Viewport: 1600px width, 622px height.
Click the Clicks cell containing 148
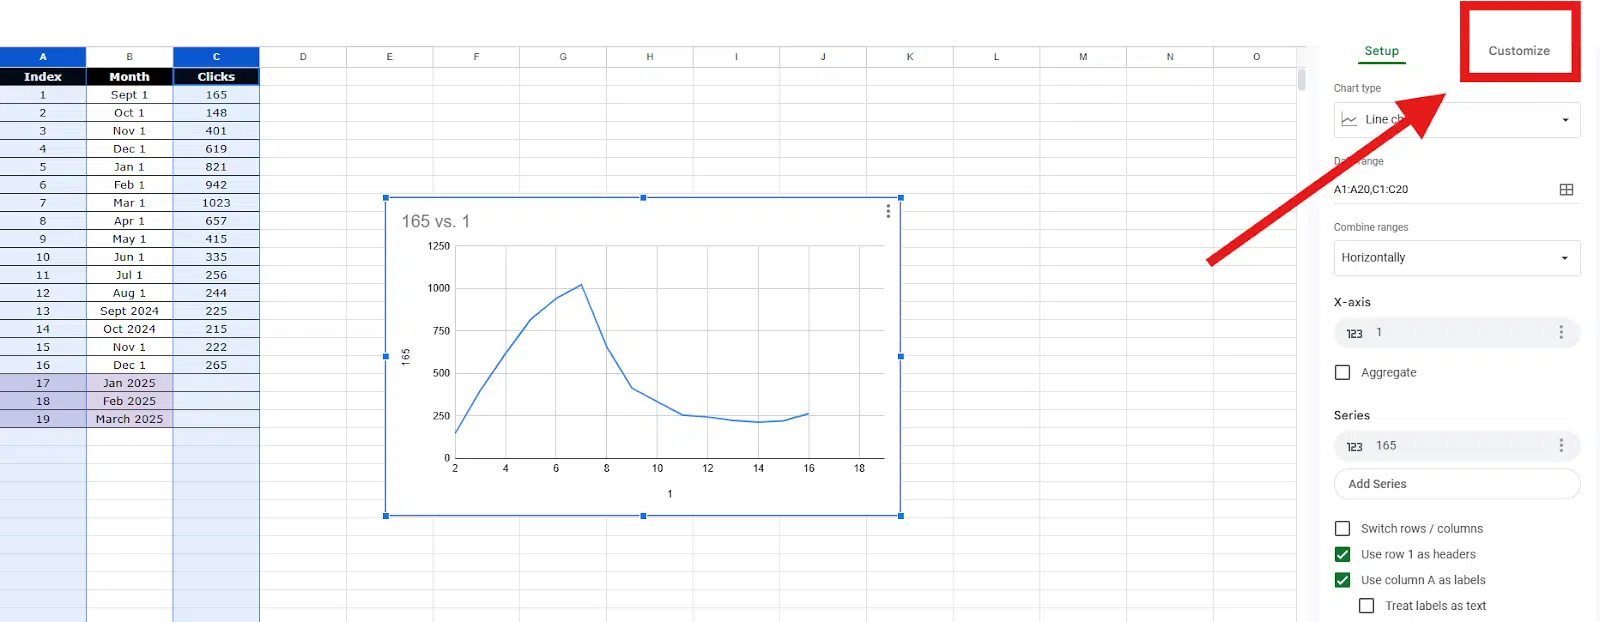point(216,113)
